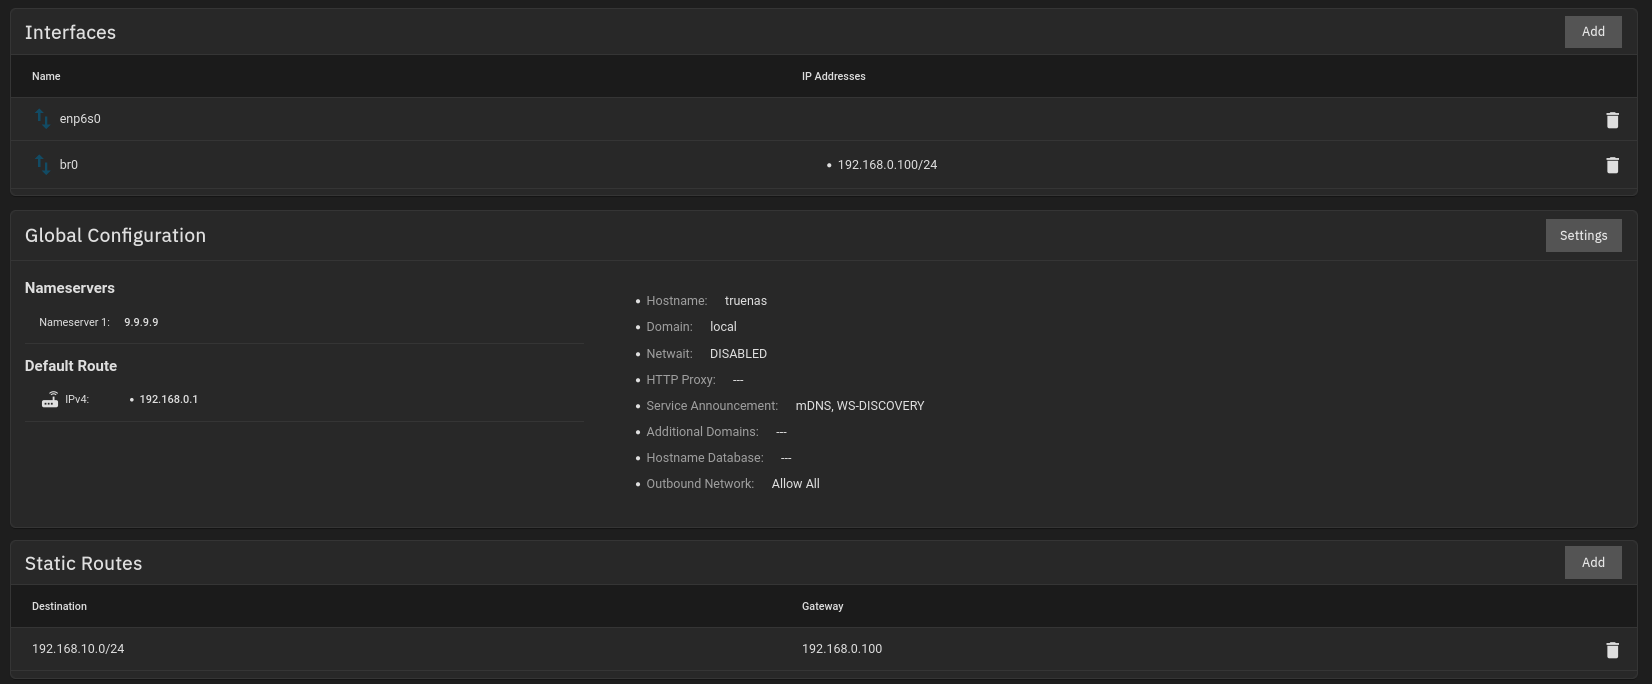Click the enp6s0 interface status arrows icon
The image size is (1652, 684).
click(x=42, y=118)
